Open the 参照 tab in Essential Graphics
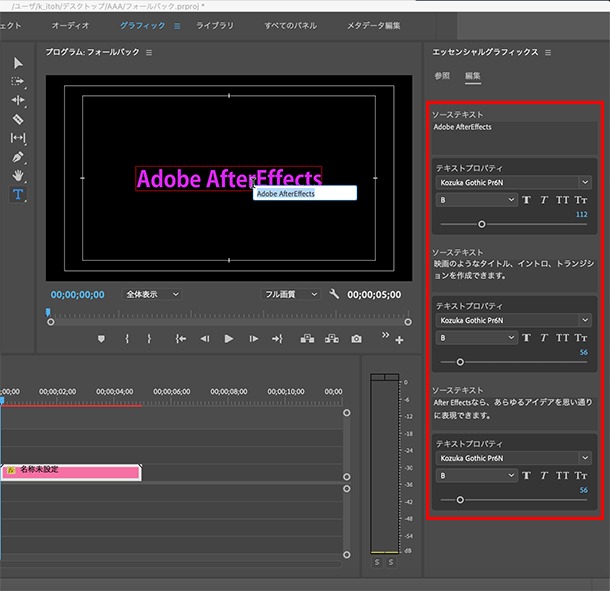 click(x=442, y=76)
